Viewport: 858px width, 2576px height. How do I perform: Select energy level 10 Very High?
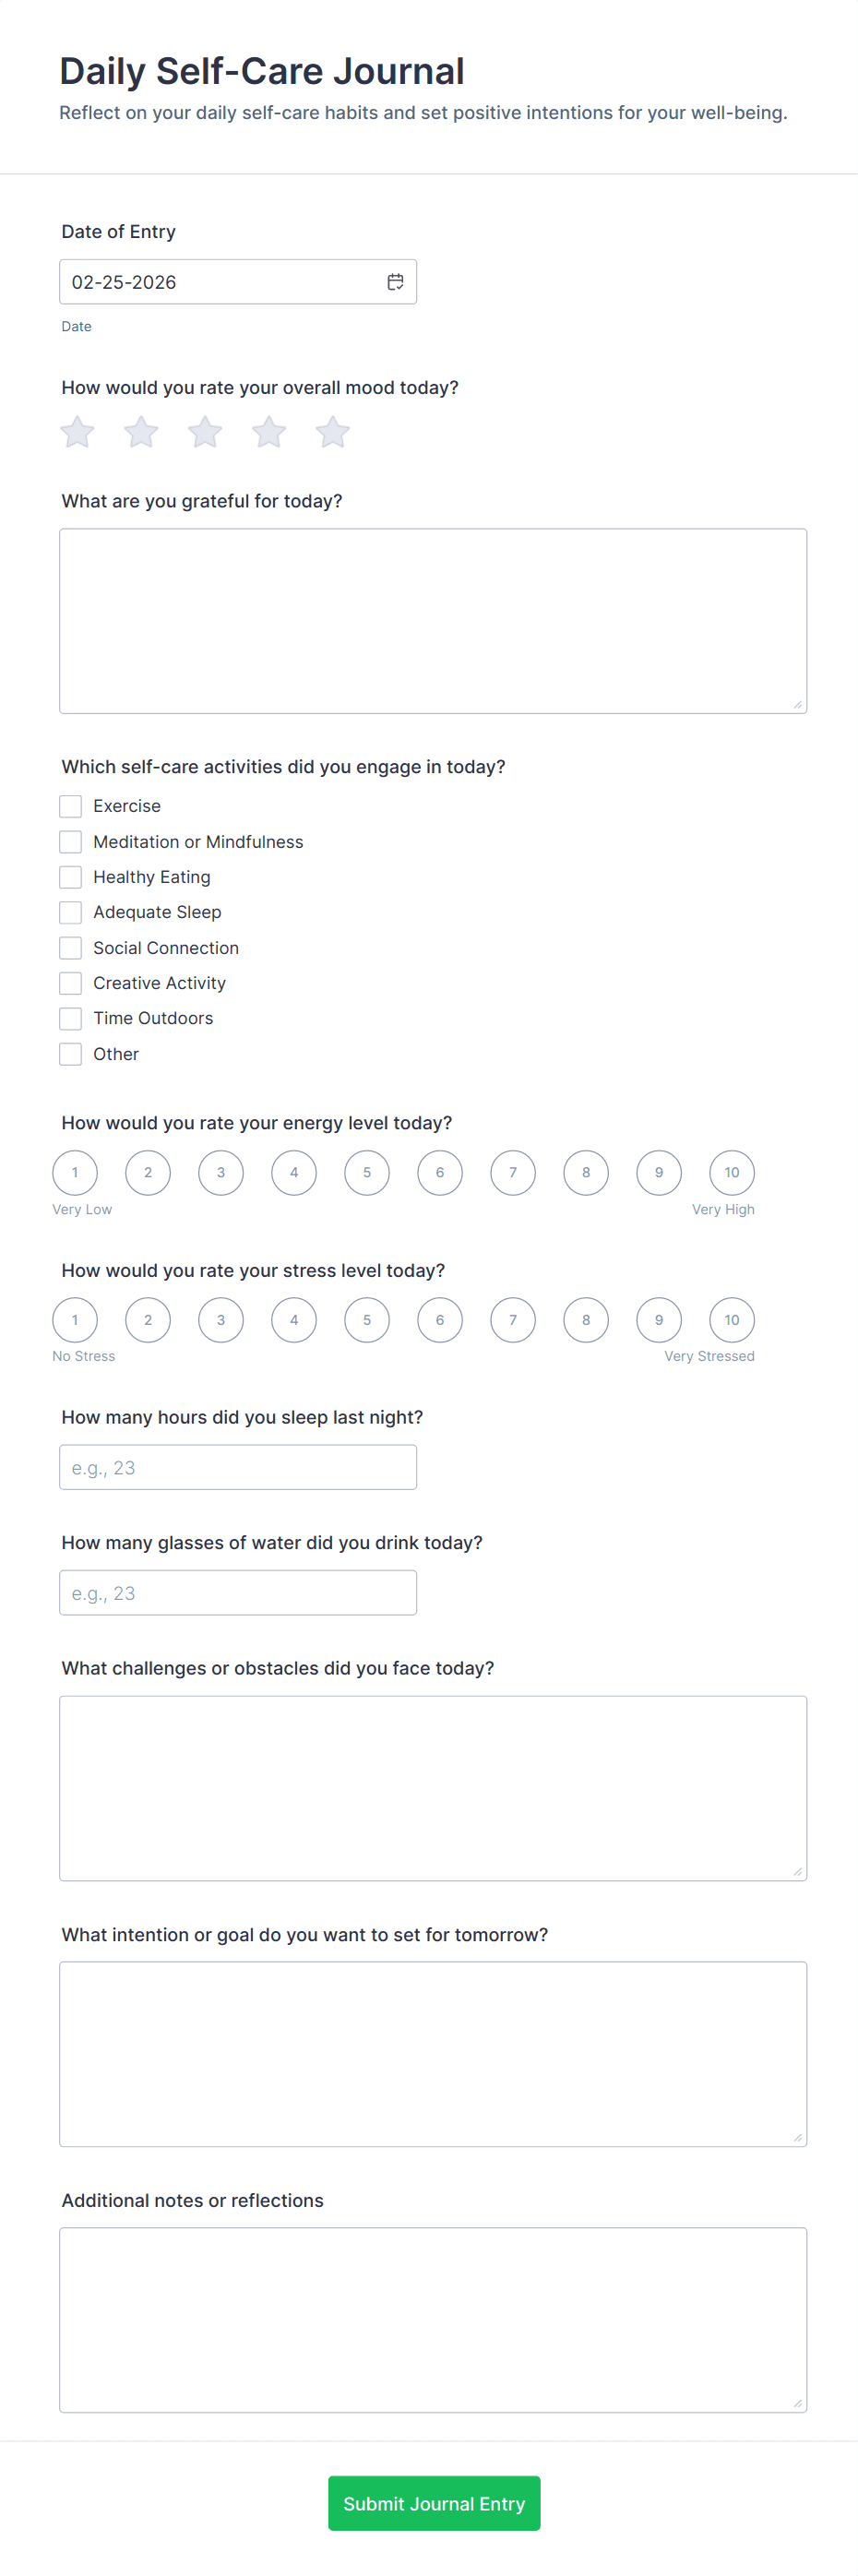[732, 1173]
